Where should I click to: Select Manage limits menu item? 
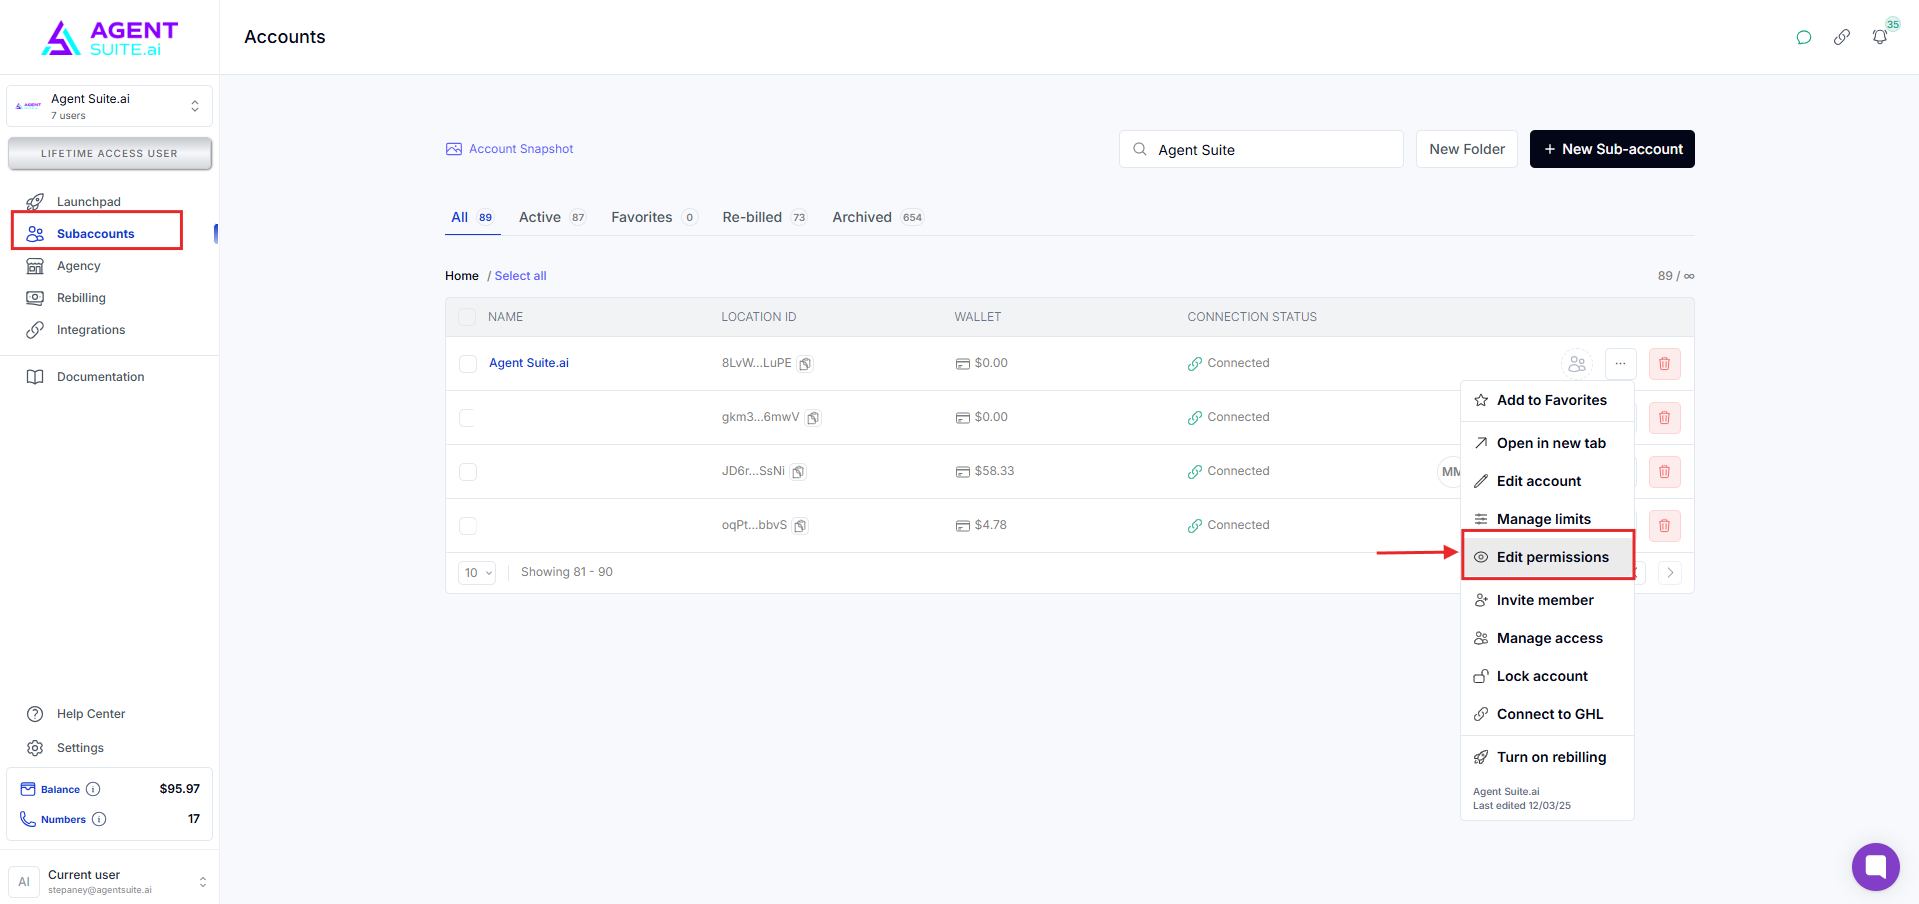click(1548, 519)
